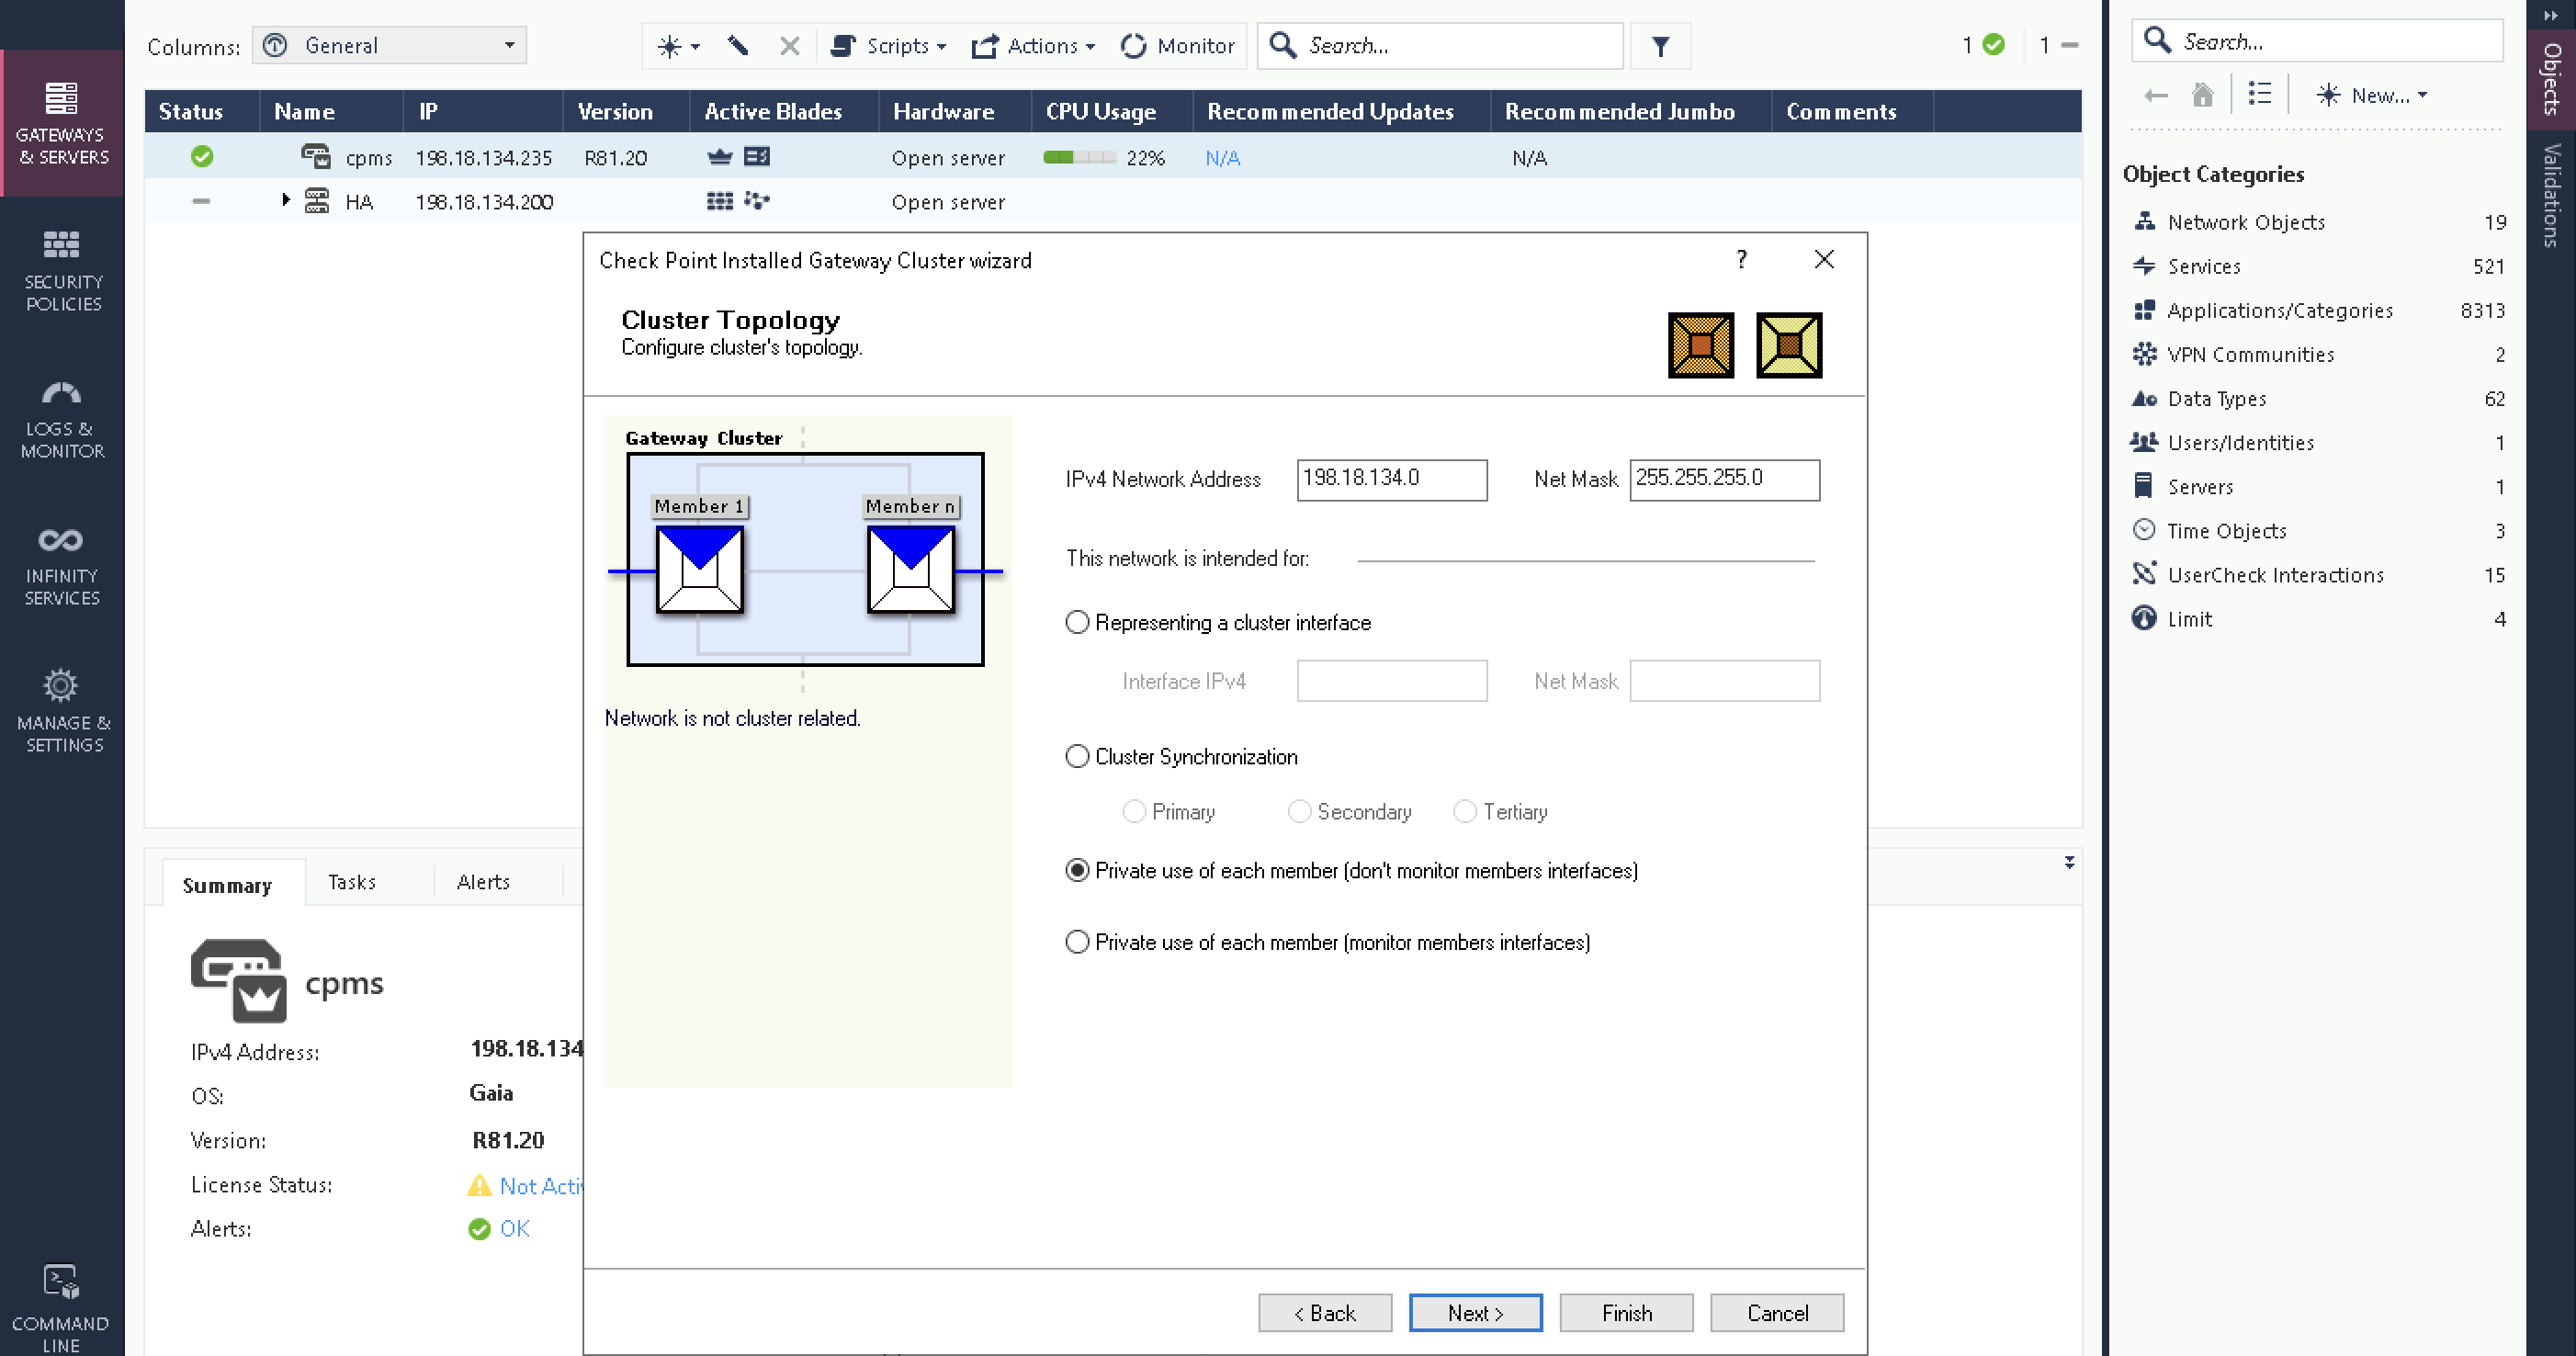
Task: Select the Cluster Synchronization radio button
Action: (x=1077, y=756)
